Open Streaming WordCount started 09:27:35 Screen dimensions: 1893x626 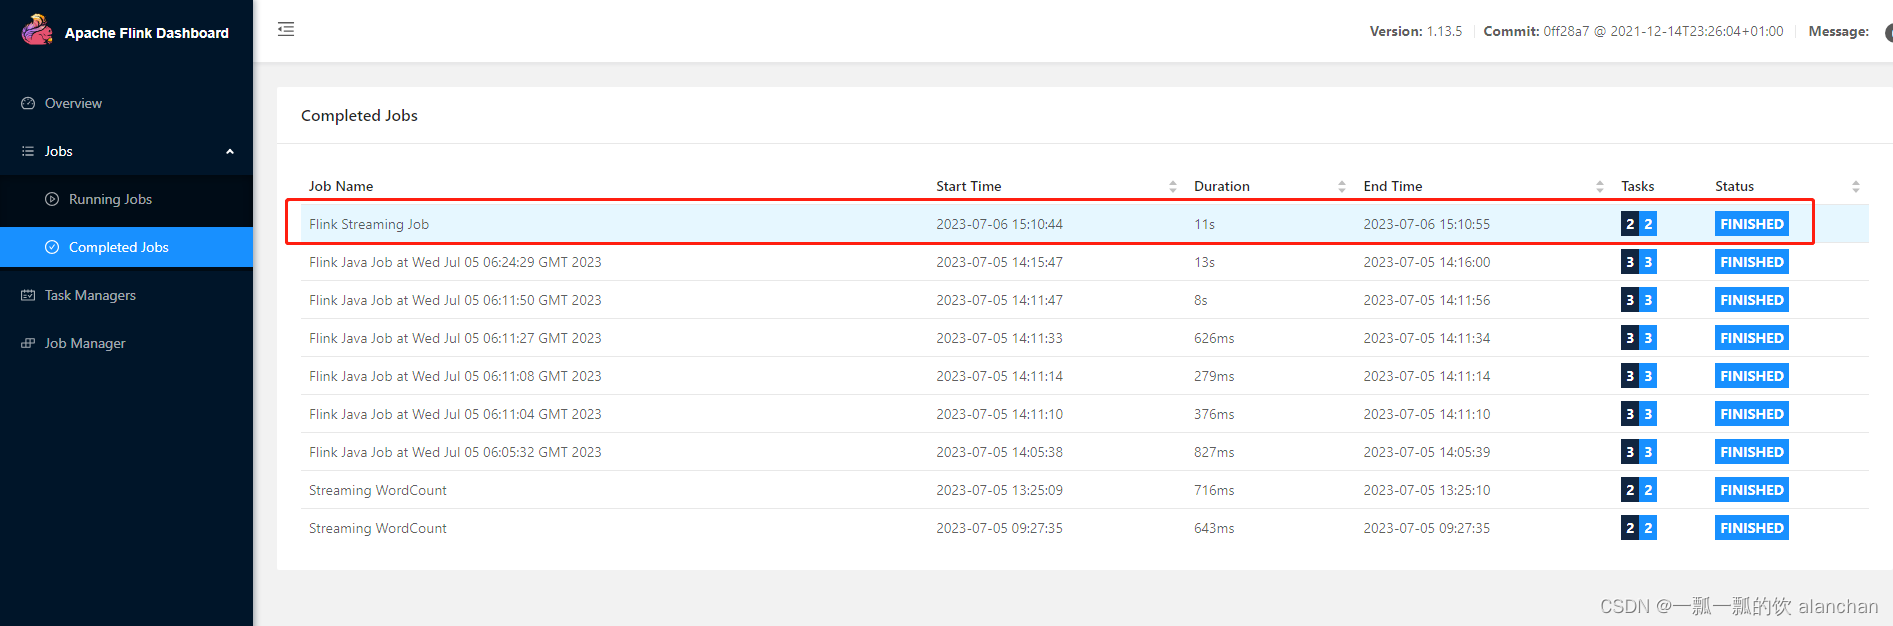(1084, 528)
